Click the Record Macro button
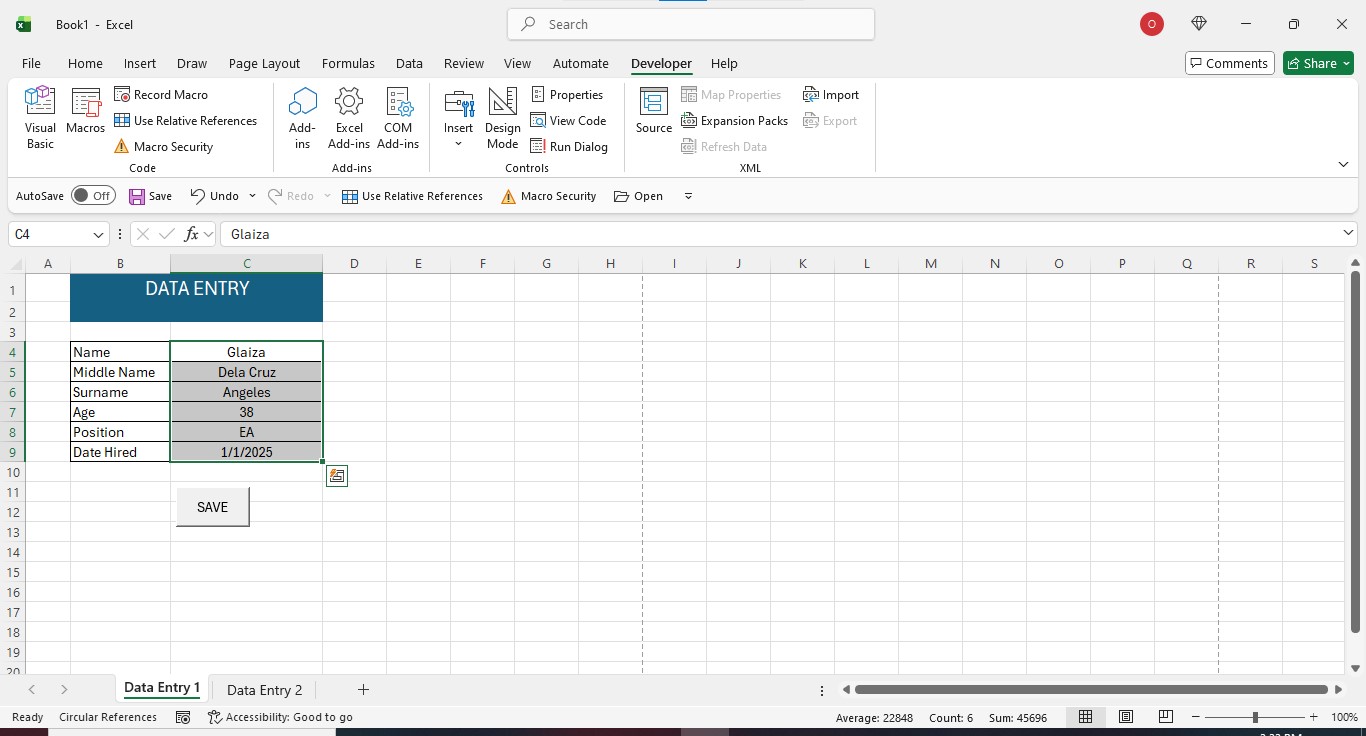Image resolution: width=1366 pixels, height=736 pixels. (161, 95)
